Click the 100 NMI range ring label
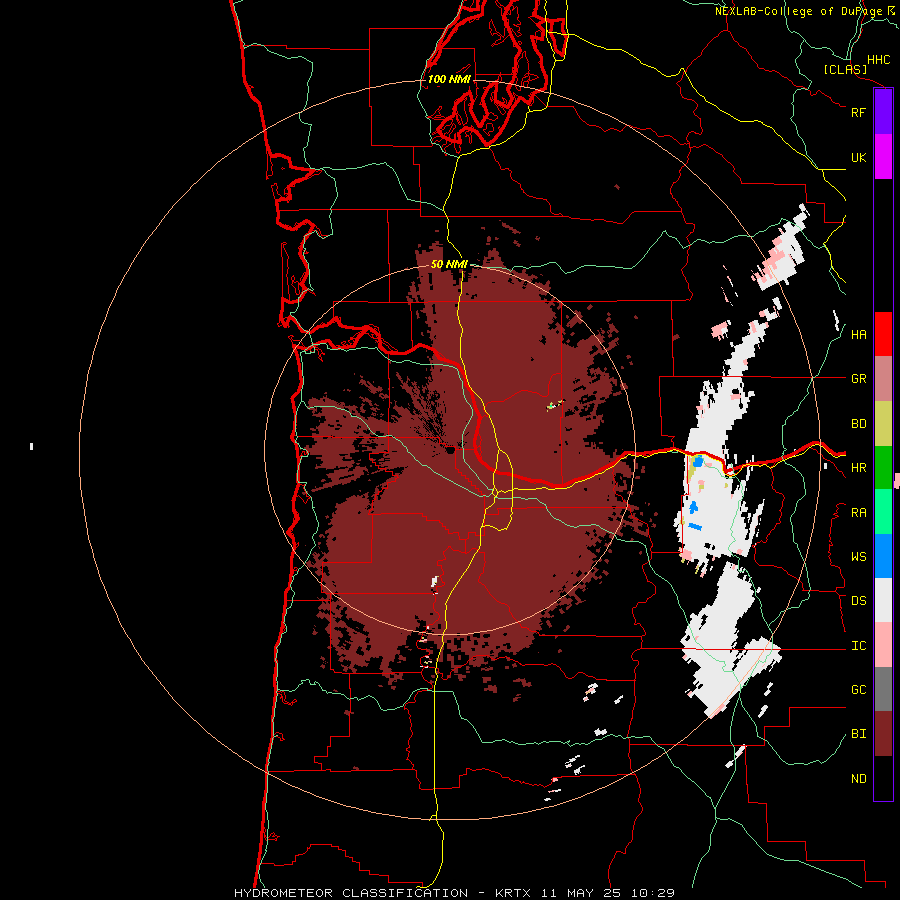 tap(449, 79)
